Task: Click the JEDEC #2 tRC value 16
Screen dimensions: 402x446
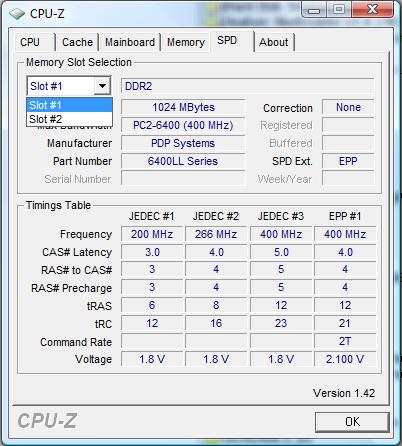Action: [216, 323]
